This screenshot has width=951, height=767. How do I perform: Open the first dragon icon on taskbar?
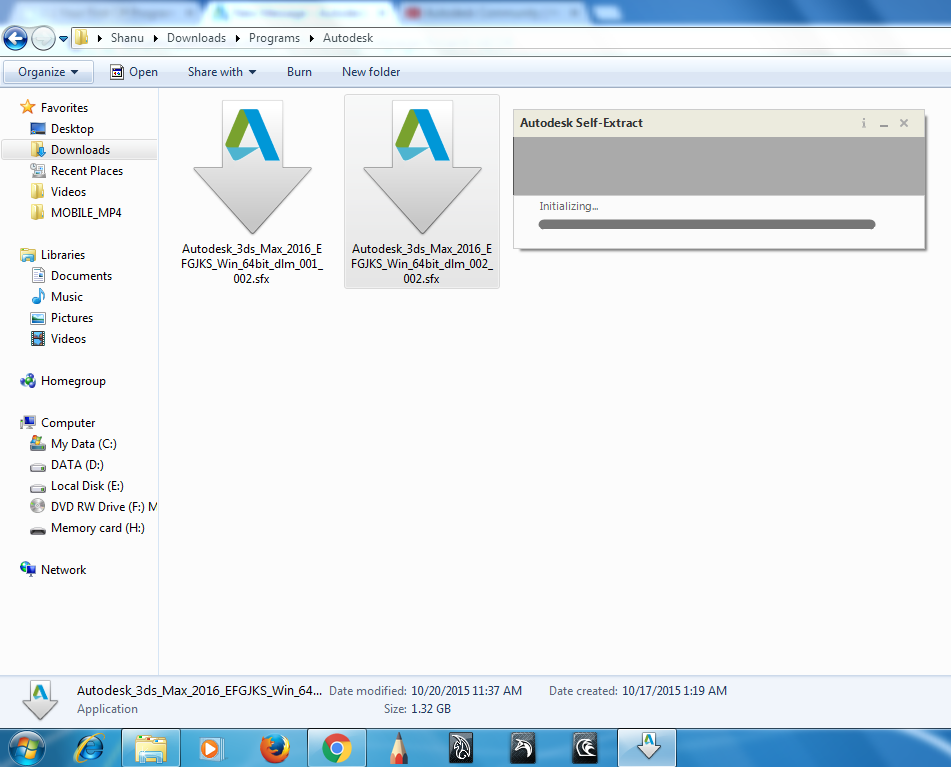[461, 748]
